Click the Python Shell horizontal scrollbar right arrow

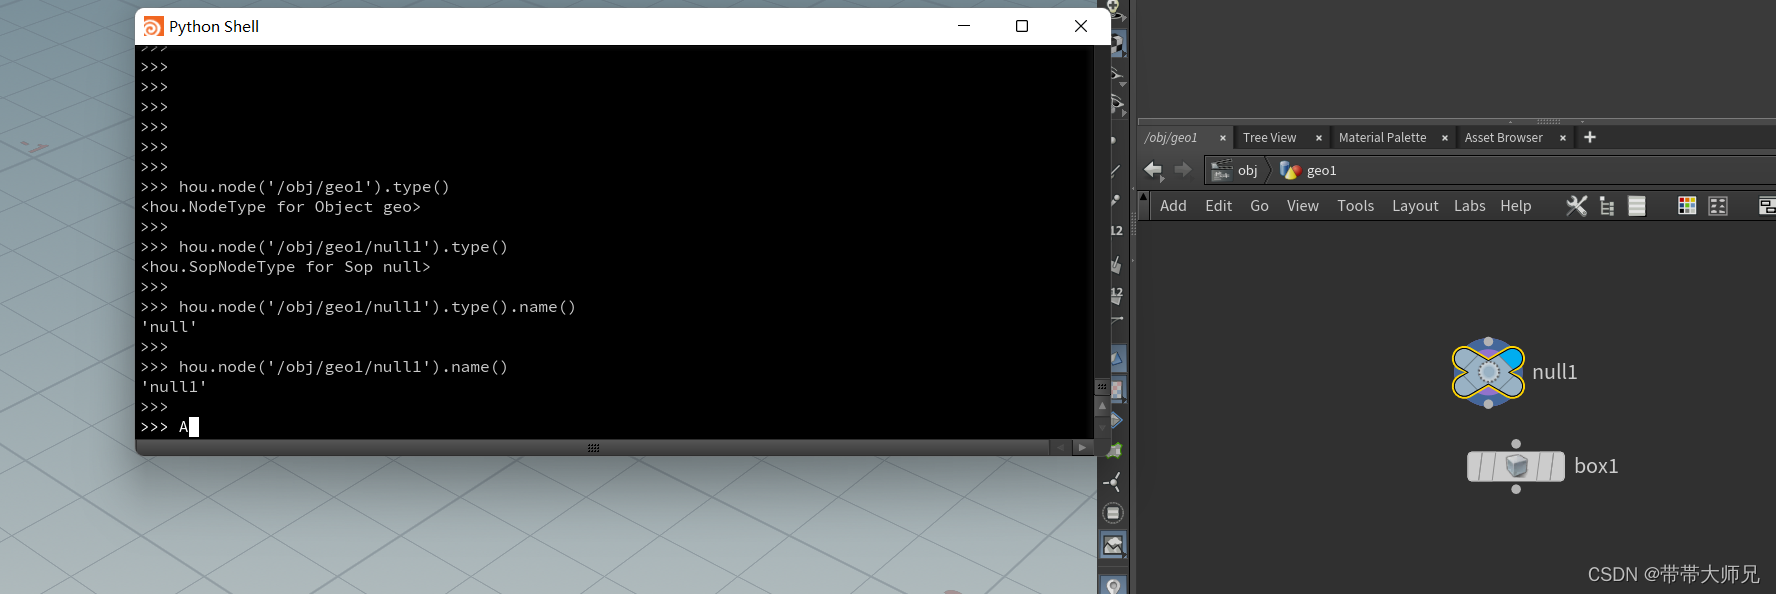1082,447
